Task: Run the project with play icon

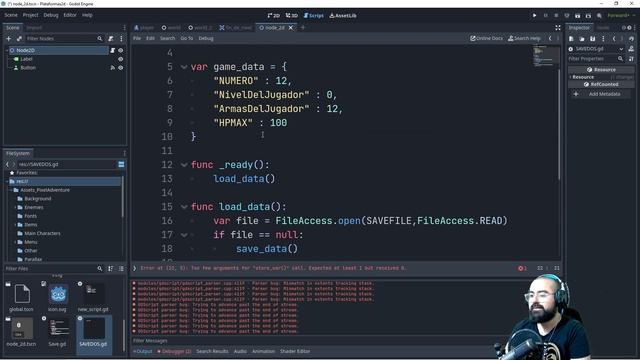Action: point(534,16)
